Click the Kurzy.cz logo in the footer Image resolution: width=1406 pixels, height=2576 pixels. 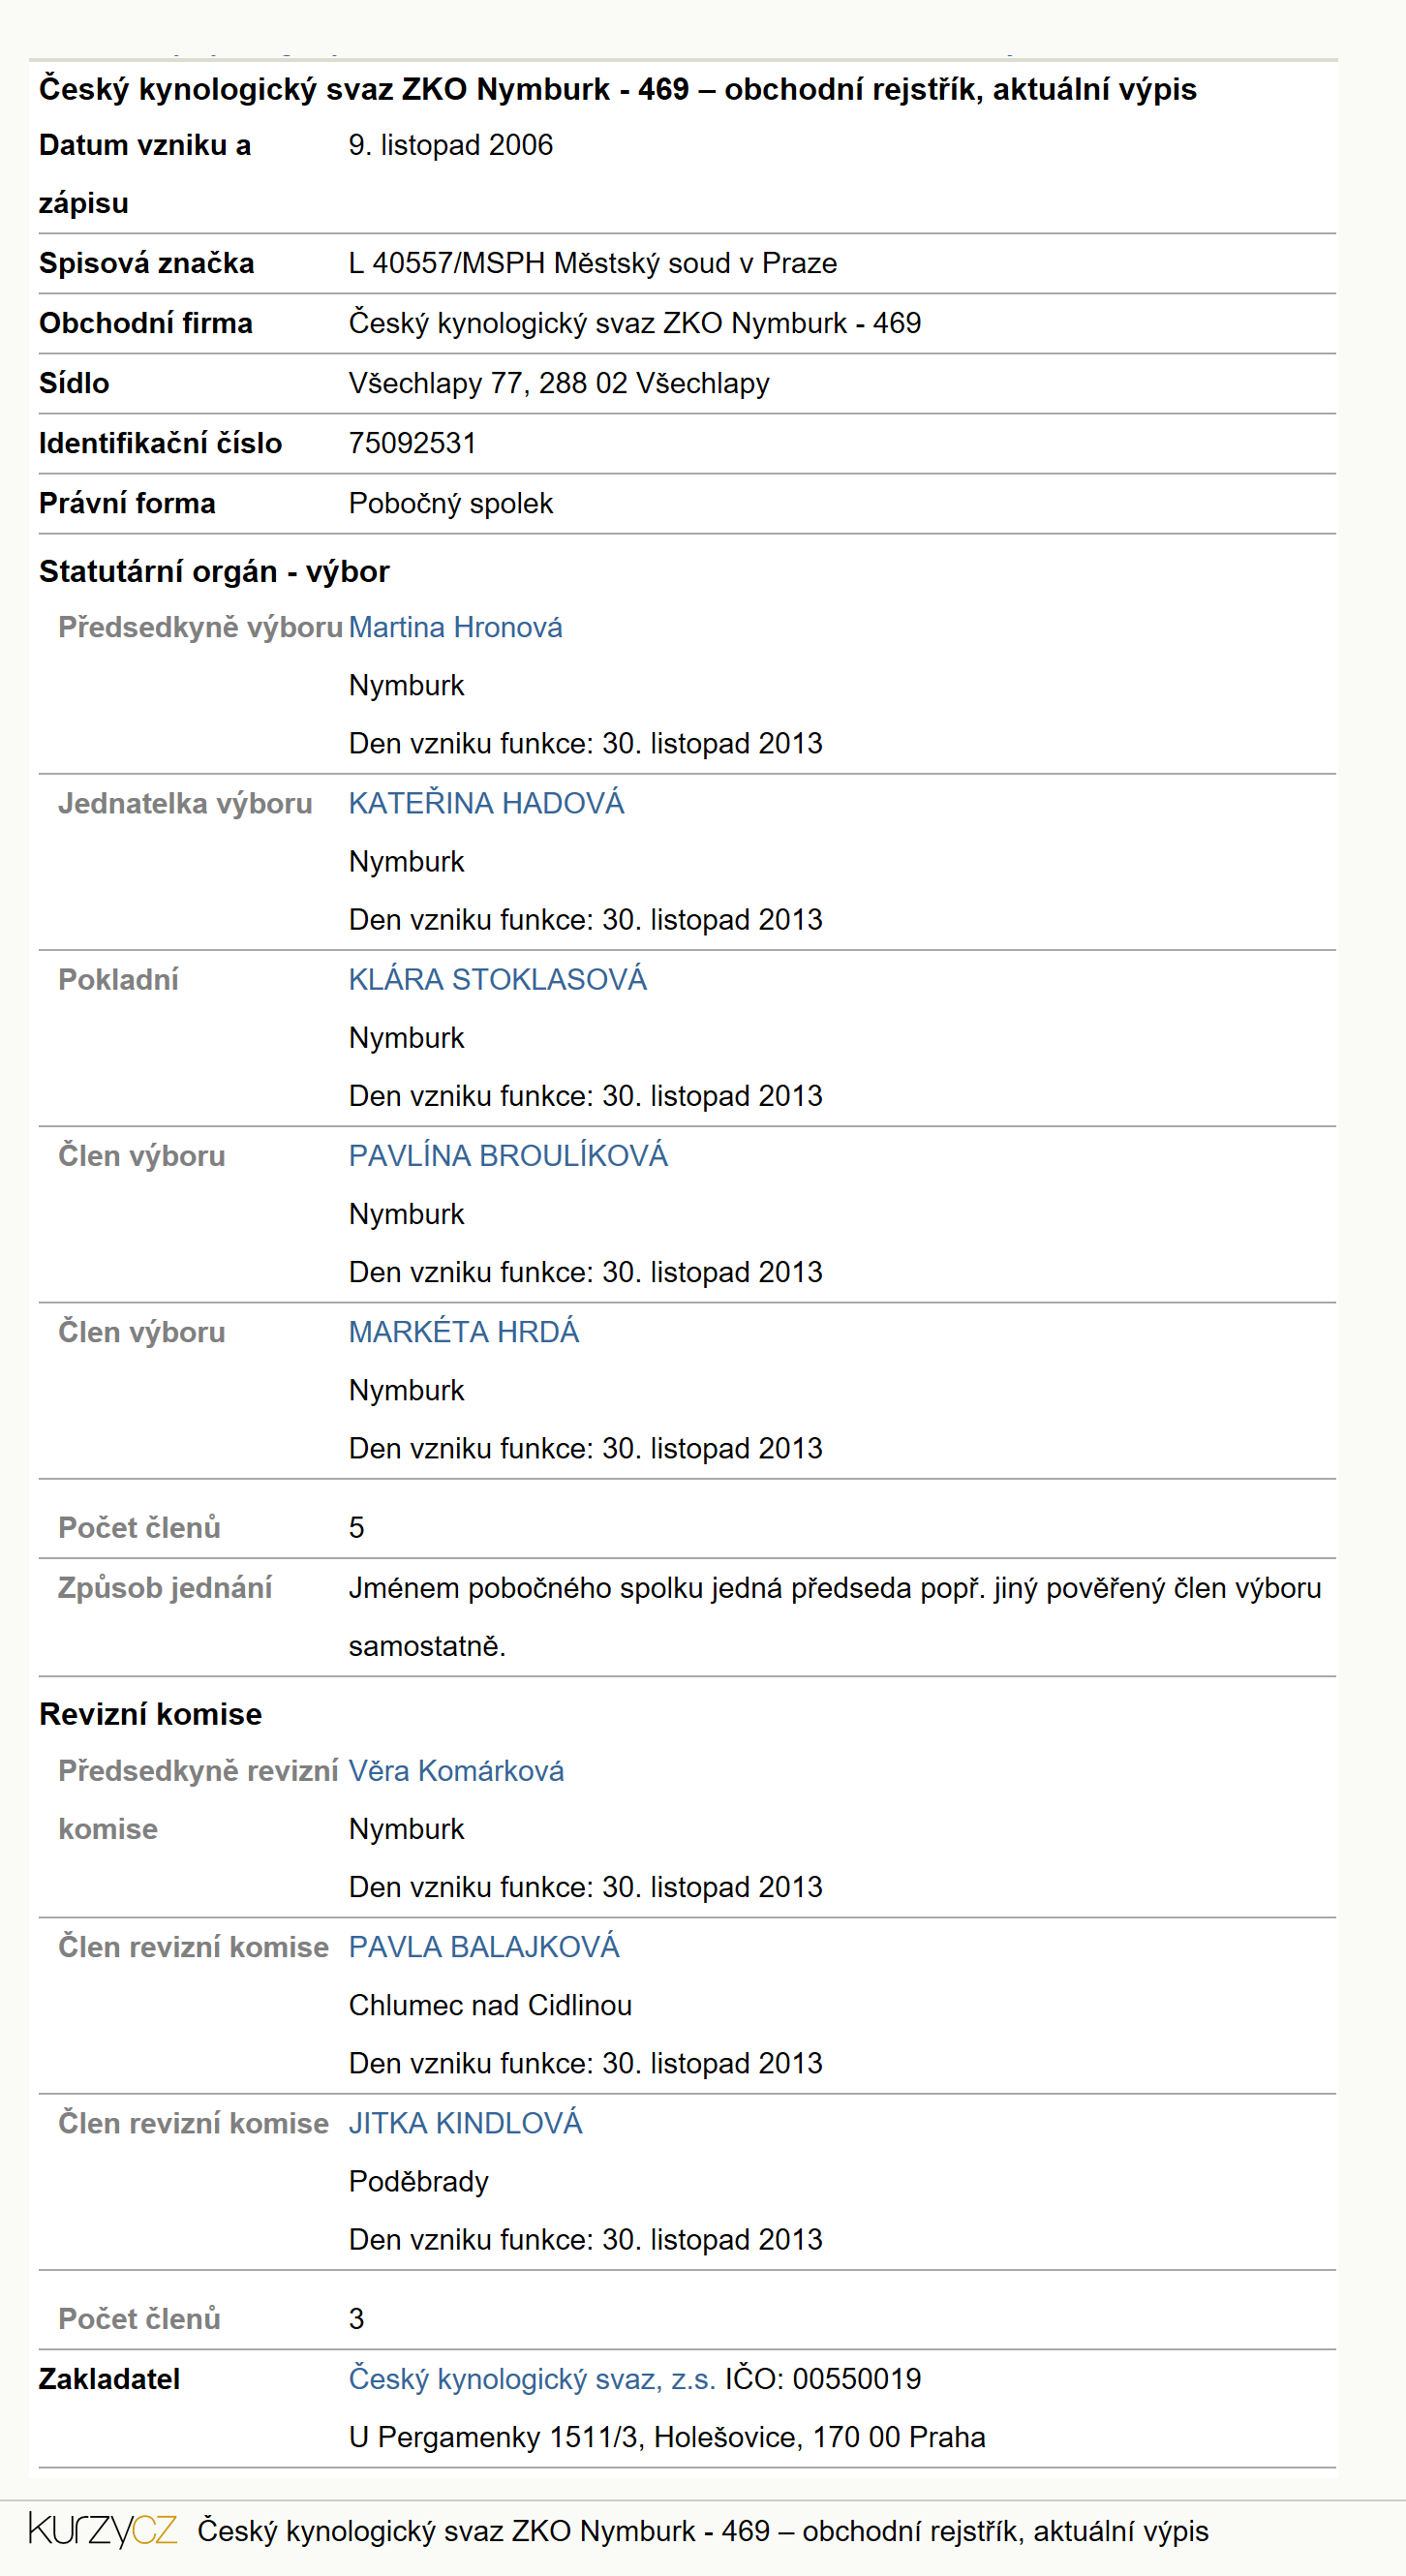coord(103,2530)
